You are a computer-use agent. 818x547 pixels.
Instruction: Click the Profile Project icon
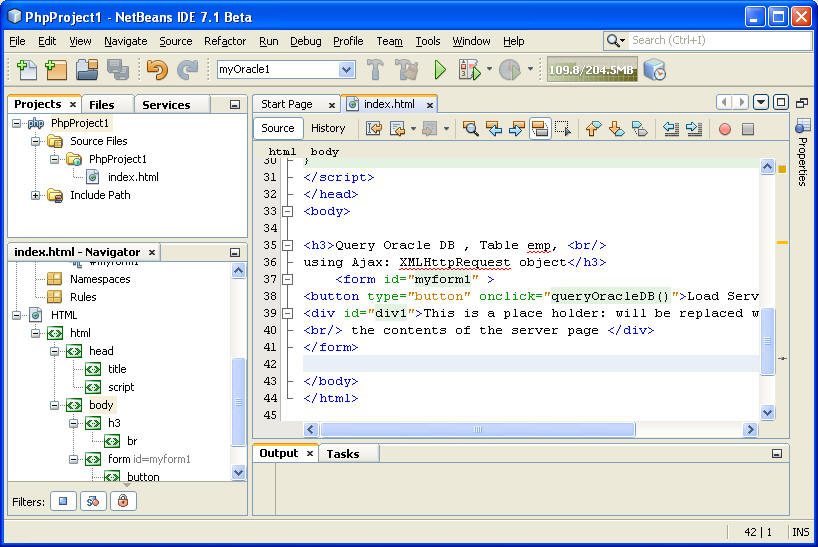[x=510, y=69]
